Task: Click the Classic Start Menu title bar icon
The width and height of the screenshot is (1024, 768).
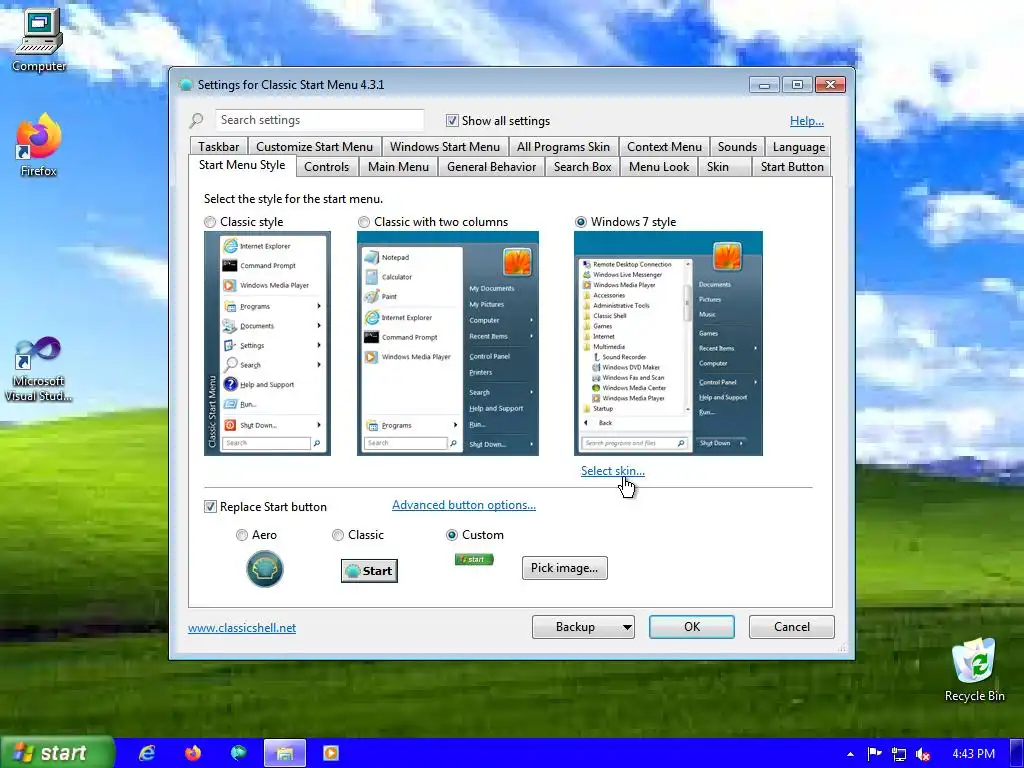Action: (185, 84)
